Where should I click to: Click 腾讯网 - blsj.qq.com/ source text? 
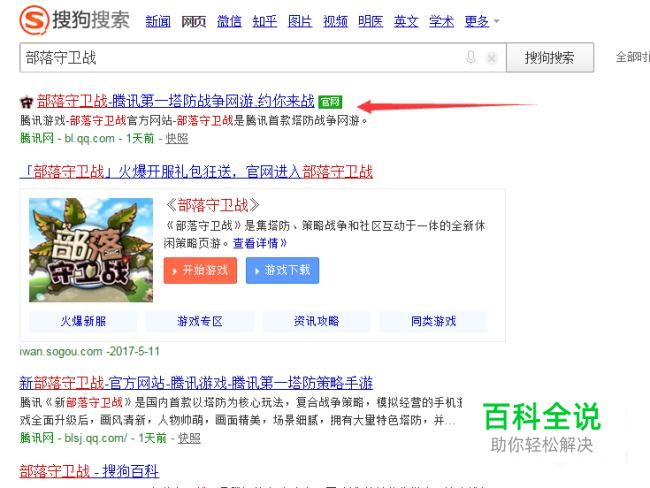pyautogui.click(x=74, y=438)
